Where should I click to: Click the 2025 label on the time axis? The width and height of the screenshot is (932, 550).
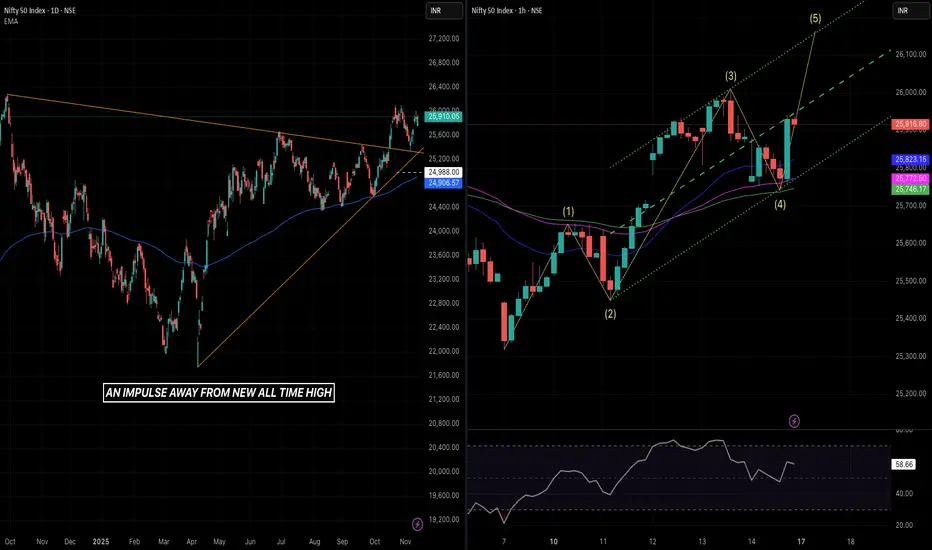[x=101, y=542]
